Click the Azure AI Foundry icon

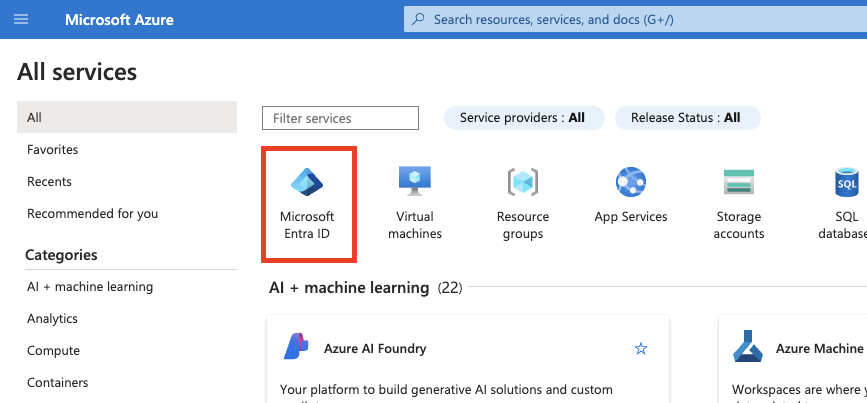point(296,347)
